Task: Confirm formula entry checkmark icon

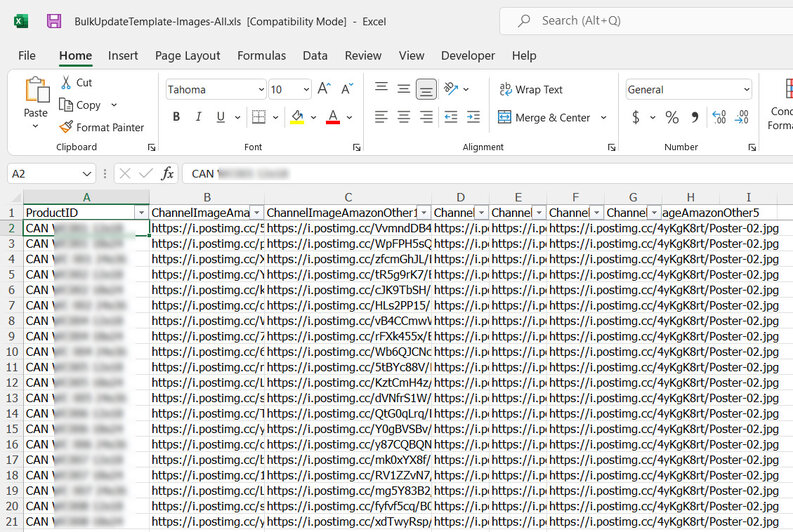Action: click(x=146, y=173)
